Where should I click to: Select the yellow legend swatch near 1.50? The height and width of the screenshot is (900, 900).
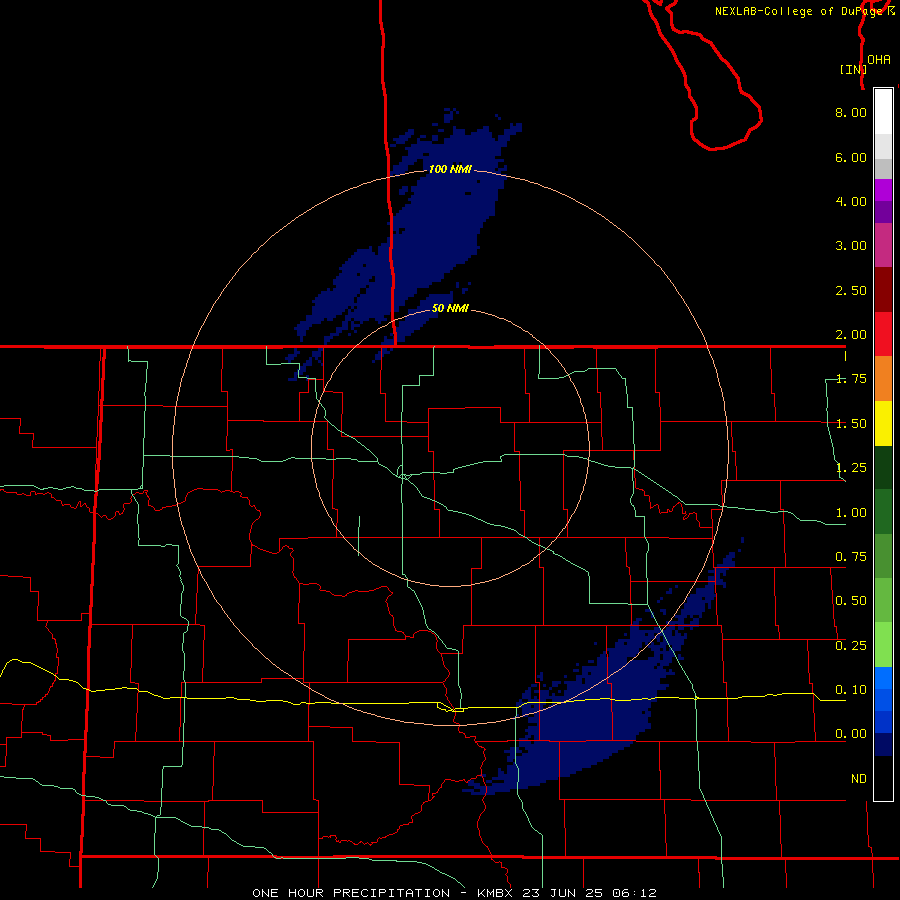coord(883,423)
